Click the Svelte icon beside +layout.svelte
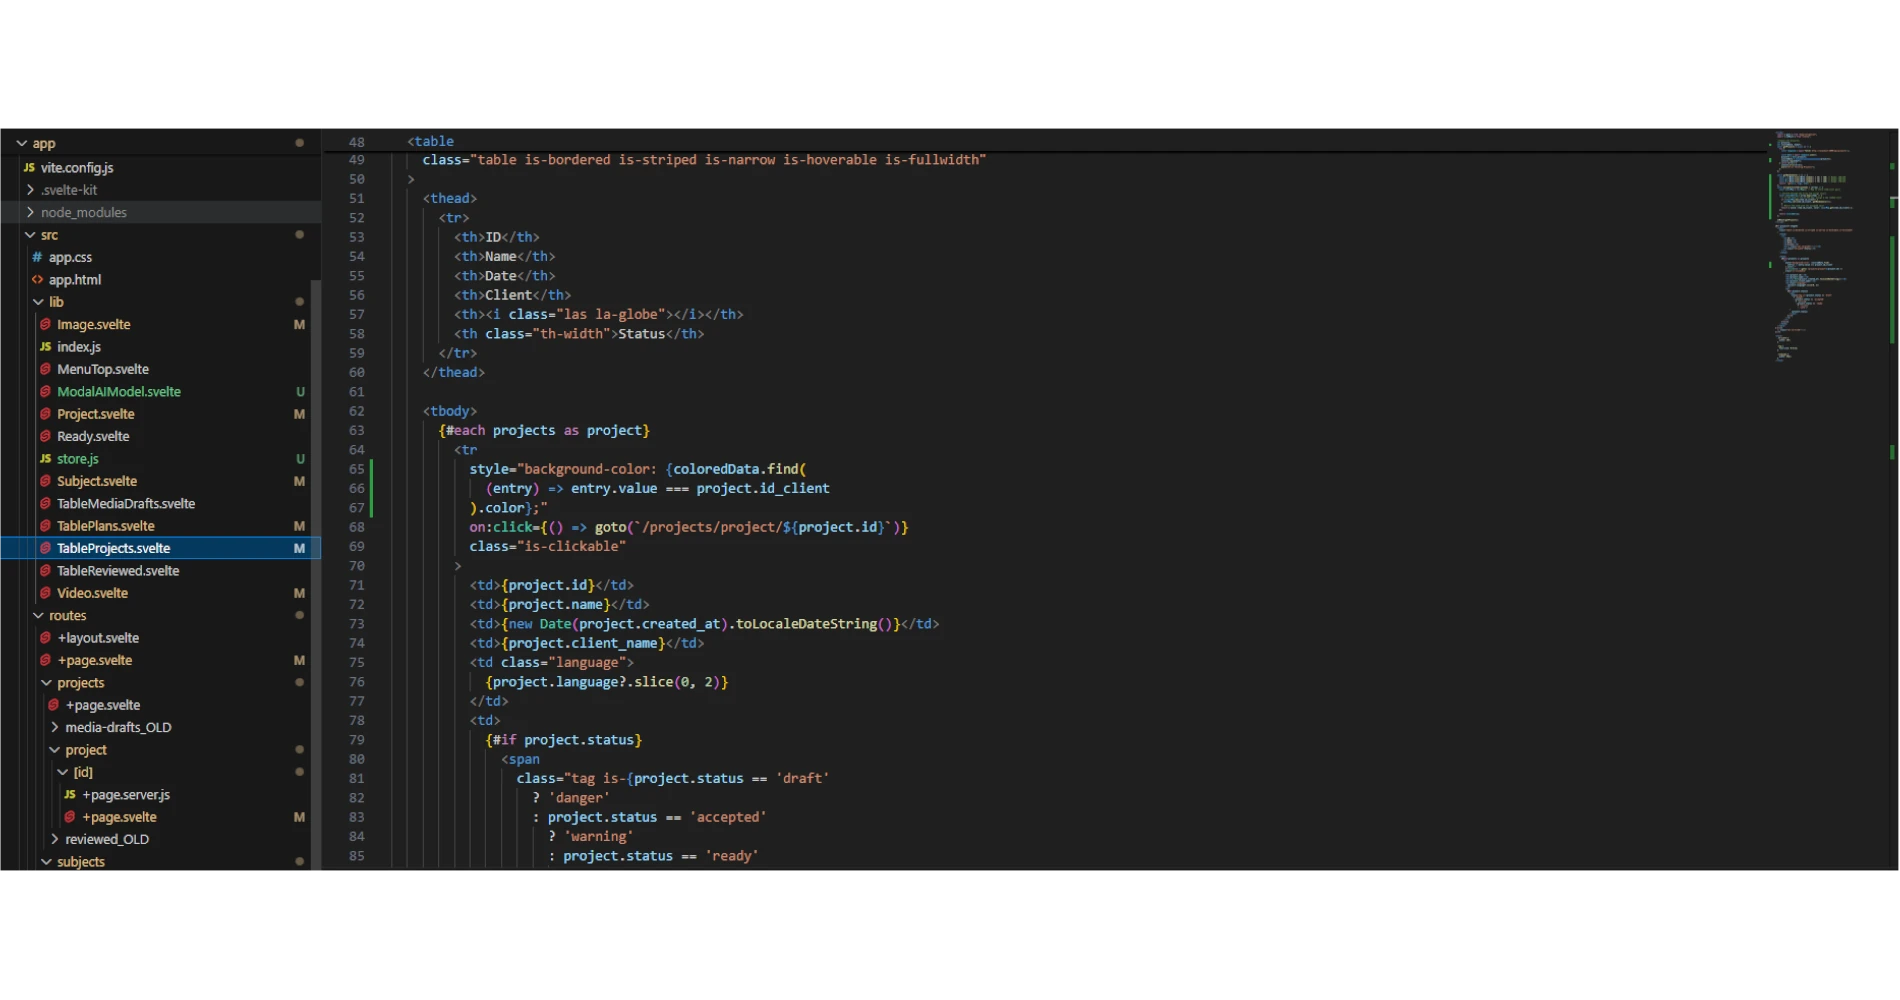1900x1000 pixels. pyautogui.click(x=45, y=638)
